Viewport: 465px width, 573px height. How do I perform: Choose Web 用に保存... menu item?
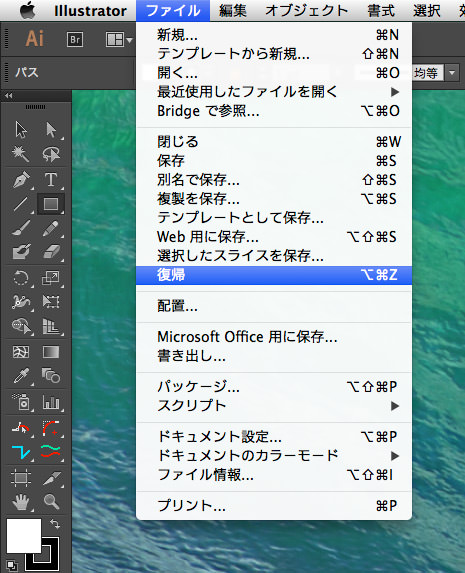(274, 237)
